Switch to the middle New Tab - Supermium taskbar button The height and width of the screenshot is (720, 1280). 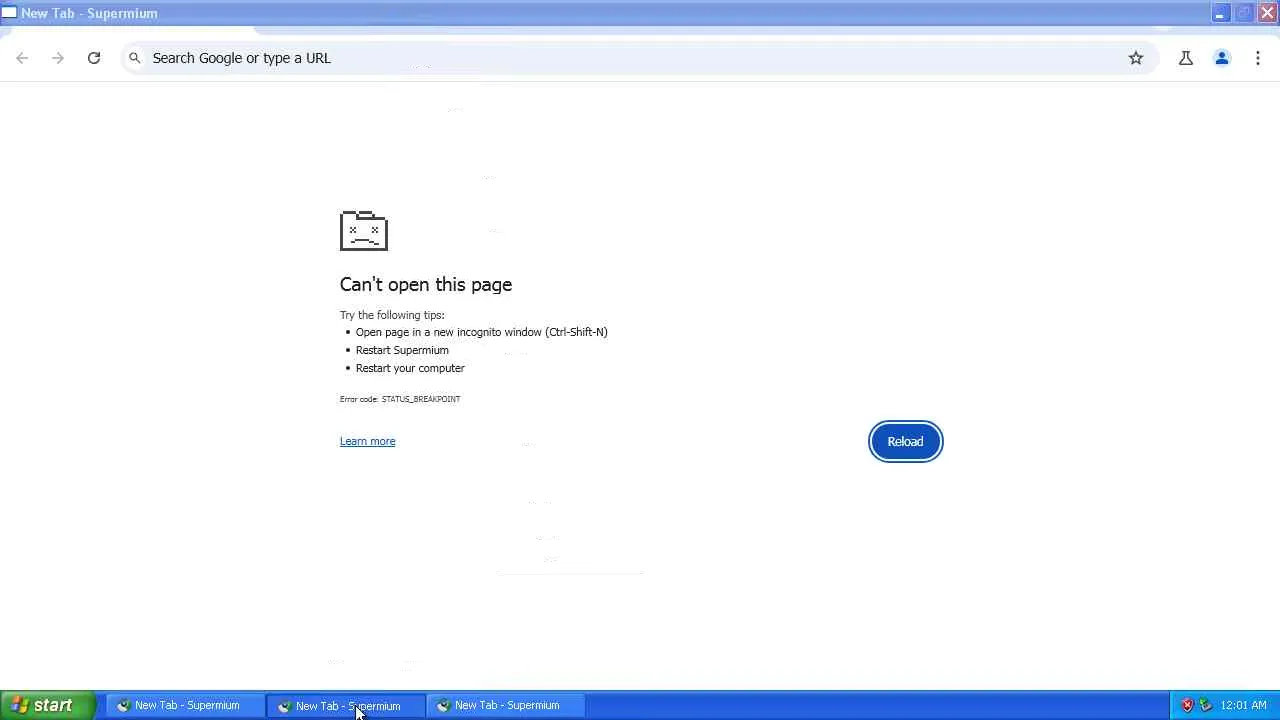pyautogui.click(x=346, y=705)
